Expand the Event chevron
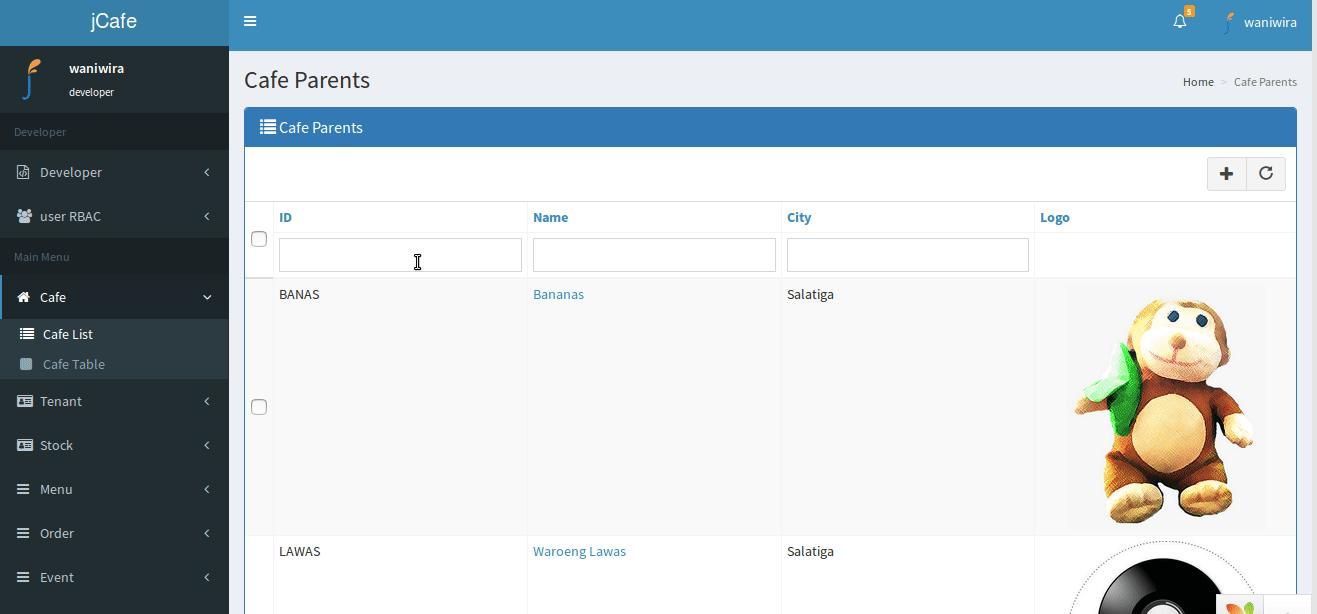The height and width of the screenshot is (614, 1317). coord(207,577)
